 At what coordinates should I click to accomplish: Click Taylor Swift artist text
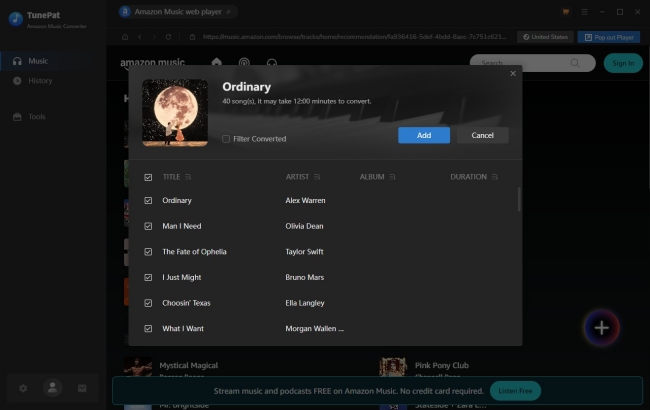coord(304,252)
